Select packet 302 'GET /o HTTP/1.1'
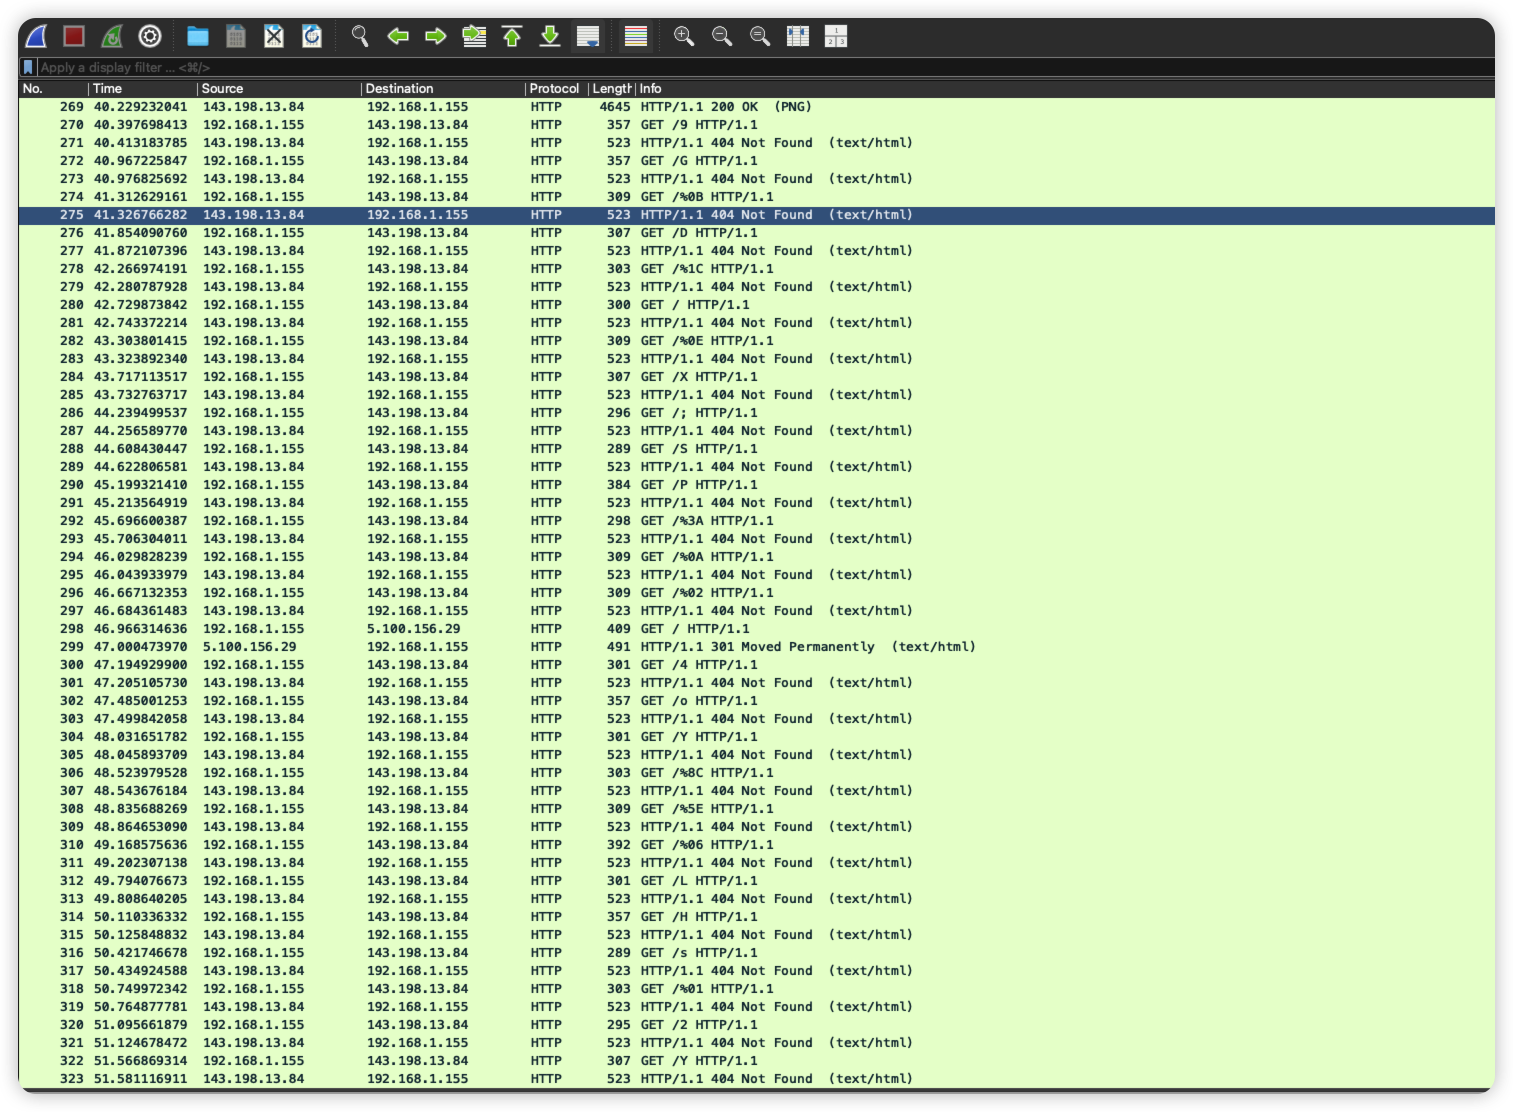 (756, 701)
